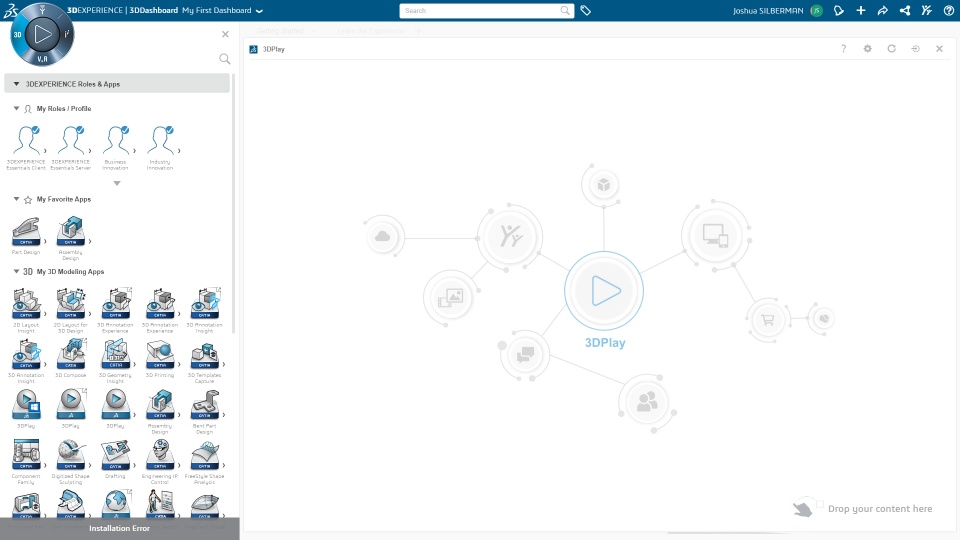This screenshot has width=960, height=540.
Task: Close the apps panel with the X
Action: (225, 34)
